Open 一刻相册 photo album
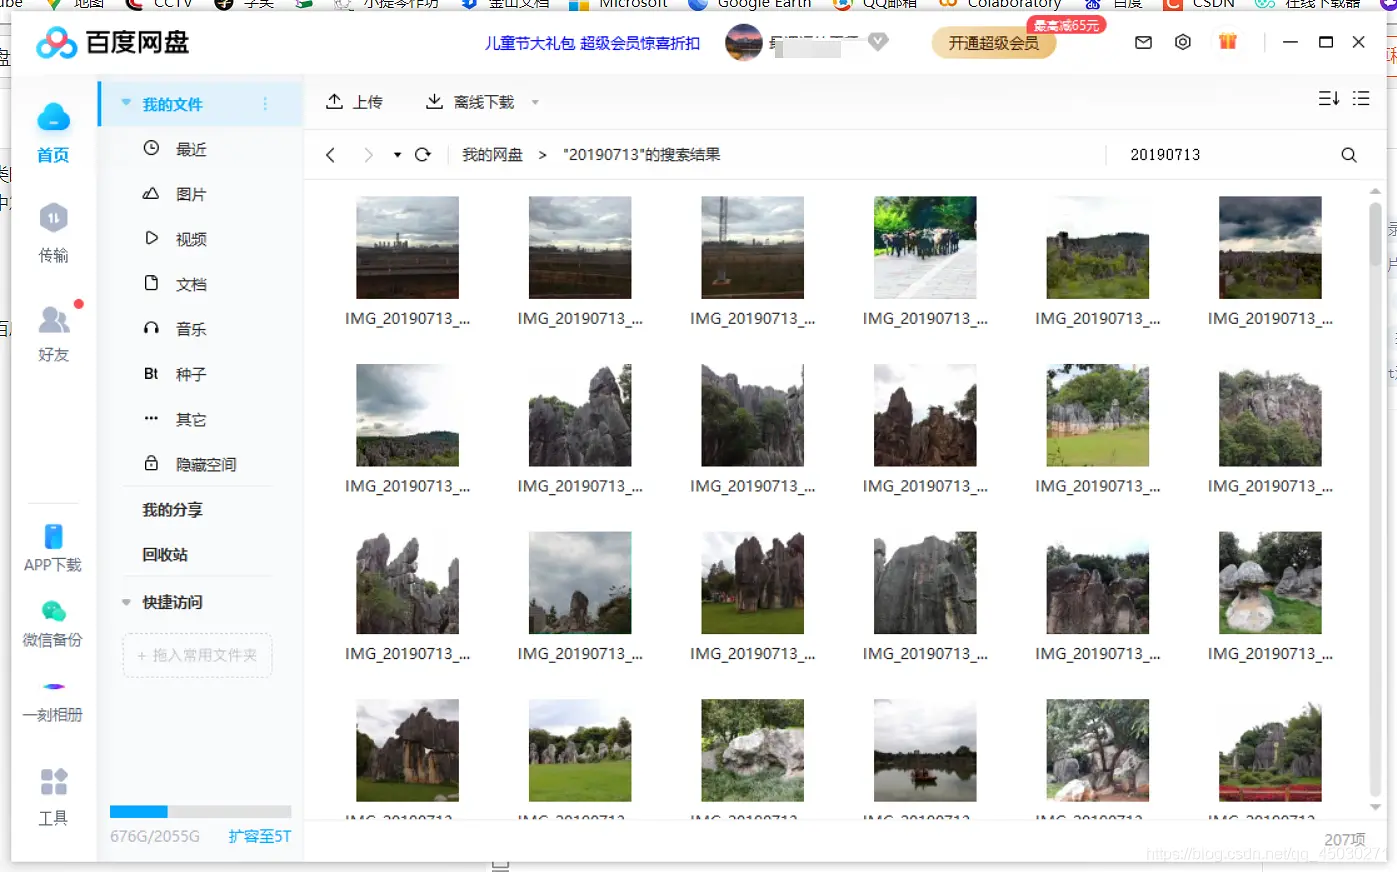1397x872 pixels. [53, 700]
